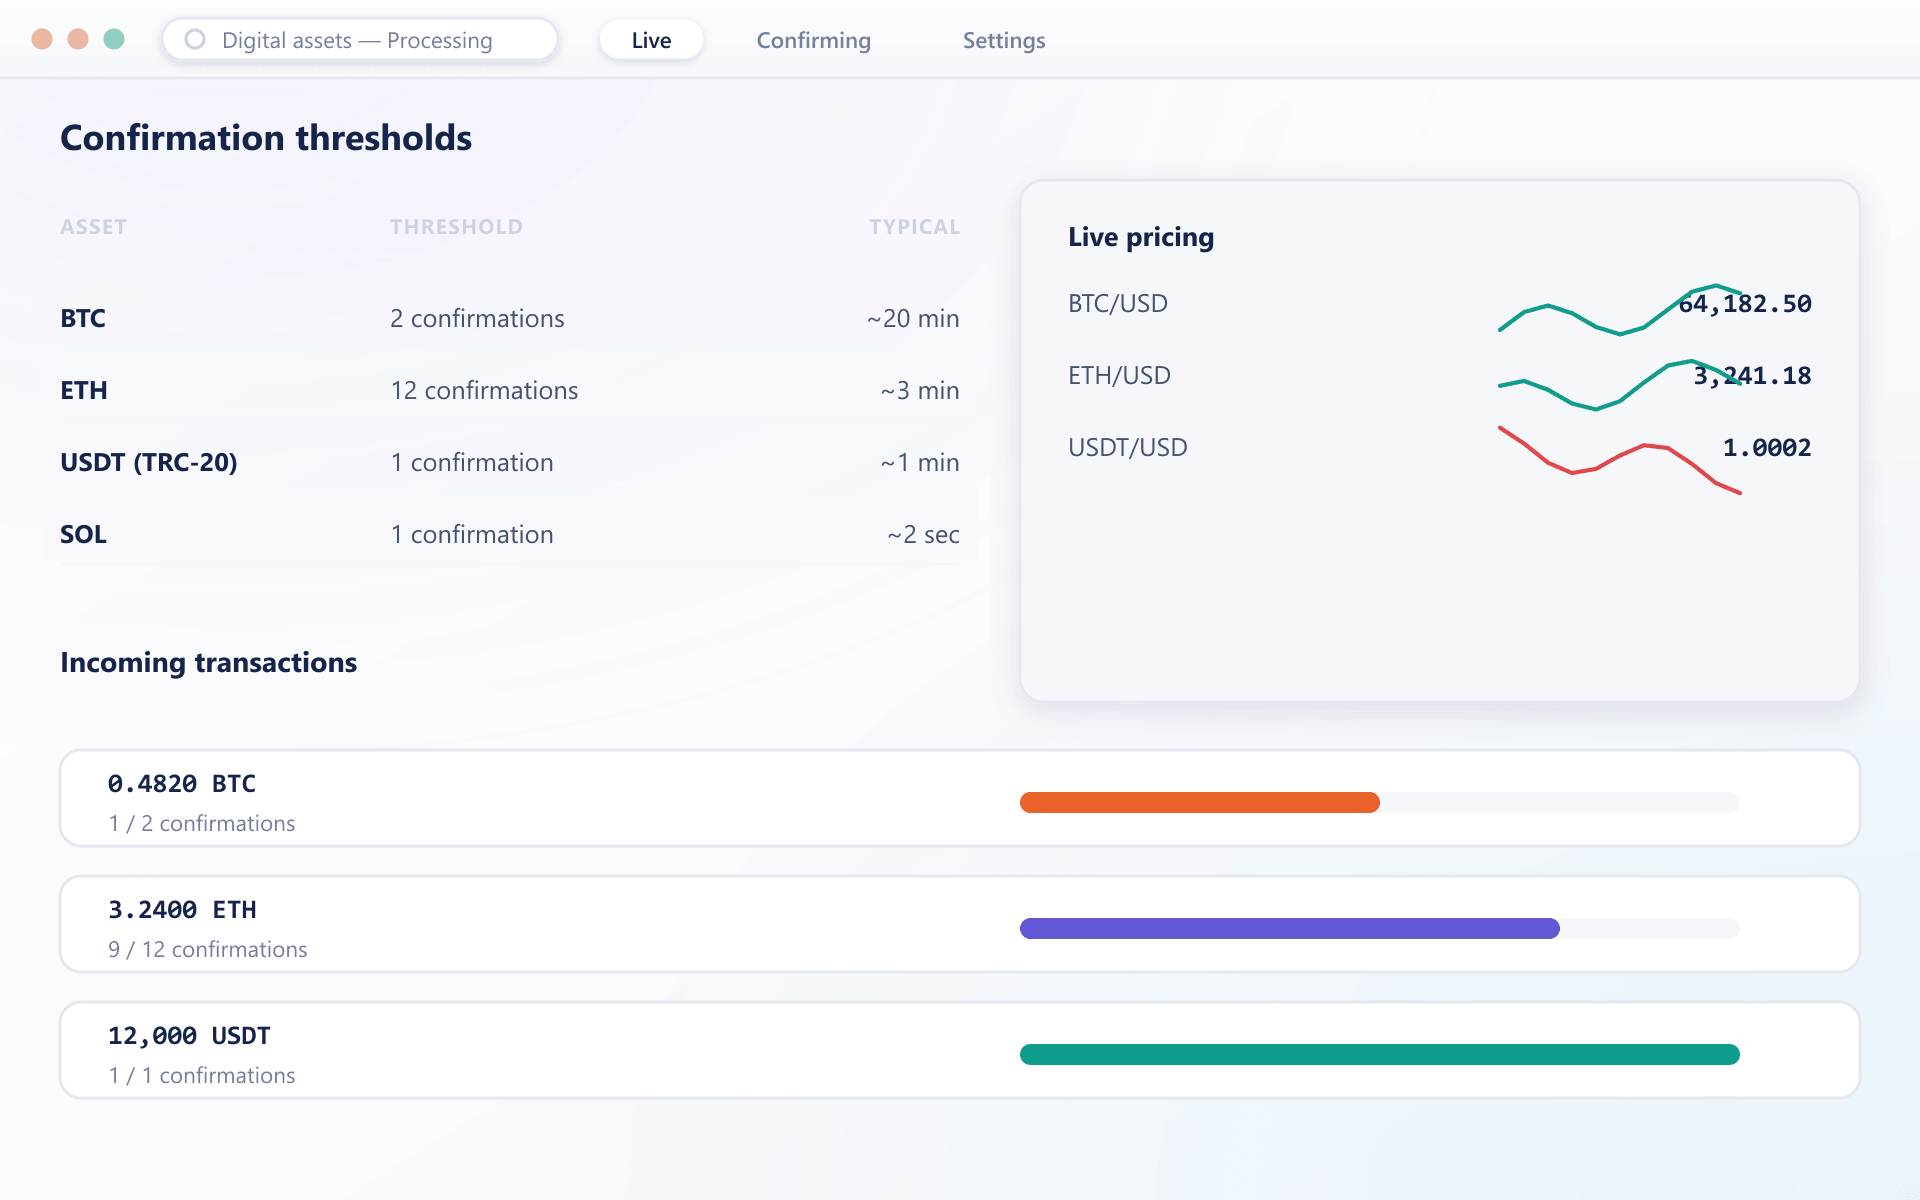Image resolution: width=1920 pixels, height=1200 pixels.
Task: Click the Live pricing panel heading
Action: (1141, 237)
